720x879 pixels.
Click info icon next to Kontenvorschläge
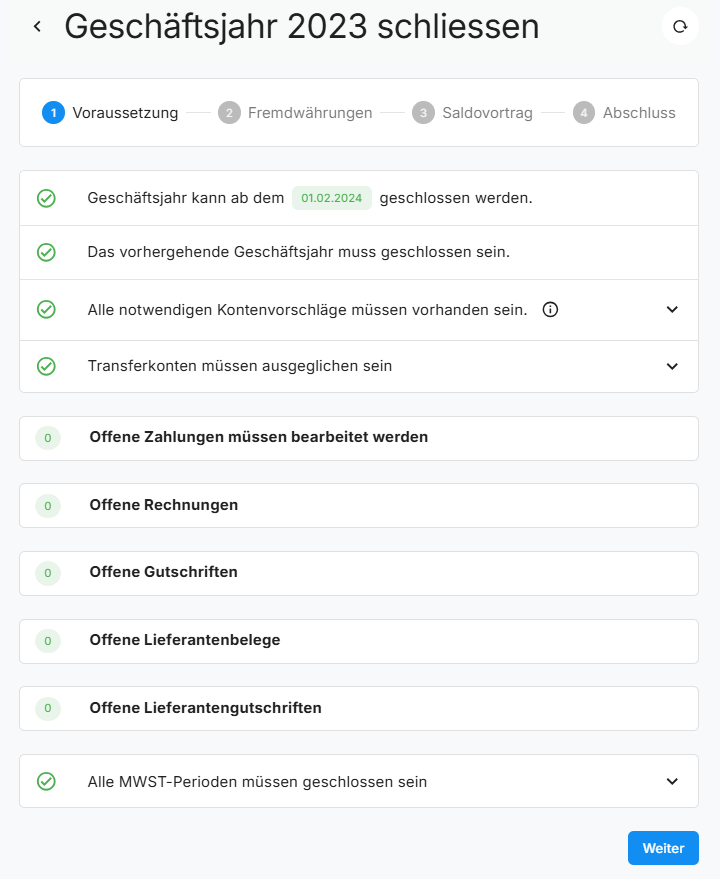pos(550,310)
